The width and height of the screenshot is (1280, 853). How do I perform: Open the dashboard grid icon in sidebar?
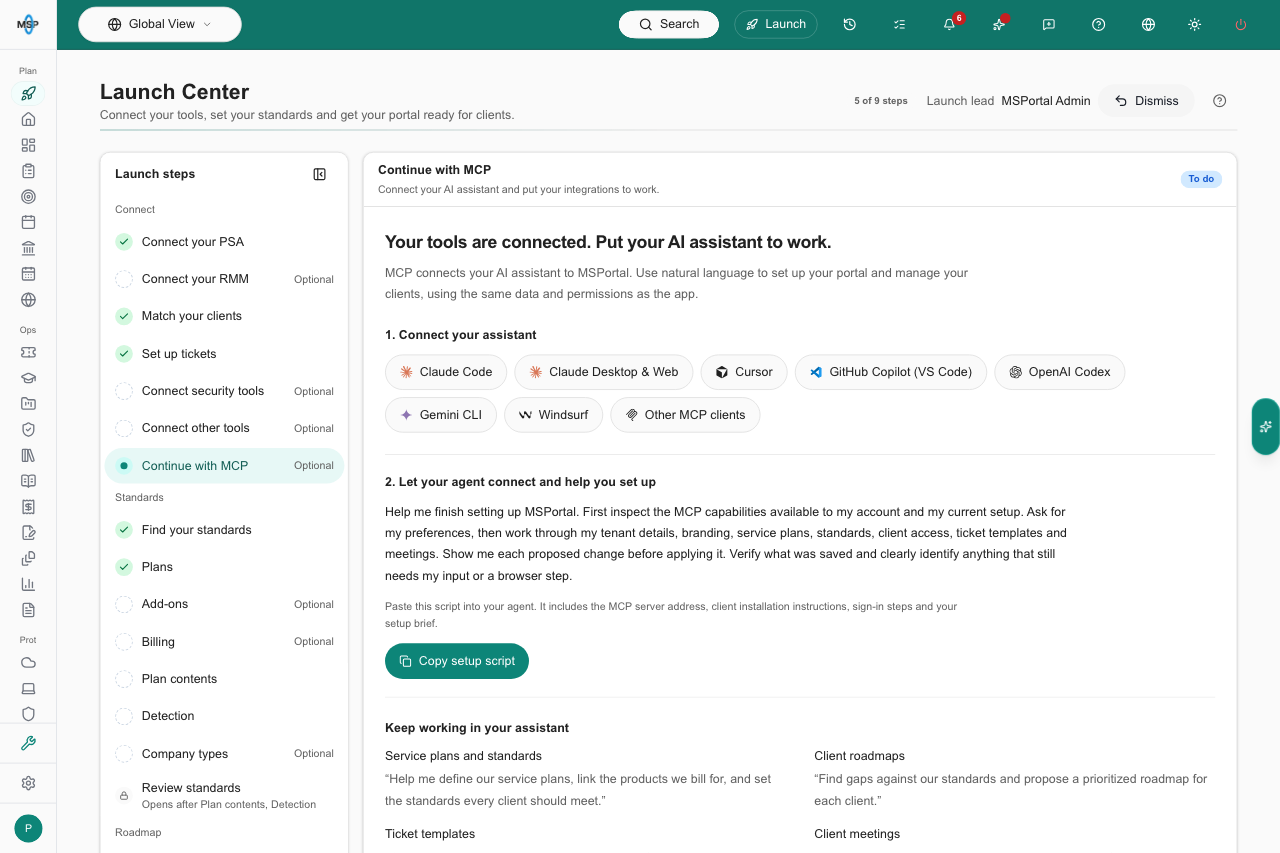(28, 145)
